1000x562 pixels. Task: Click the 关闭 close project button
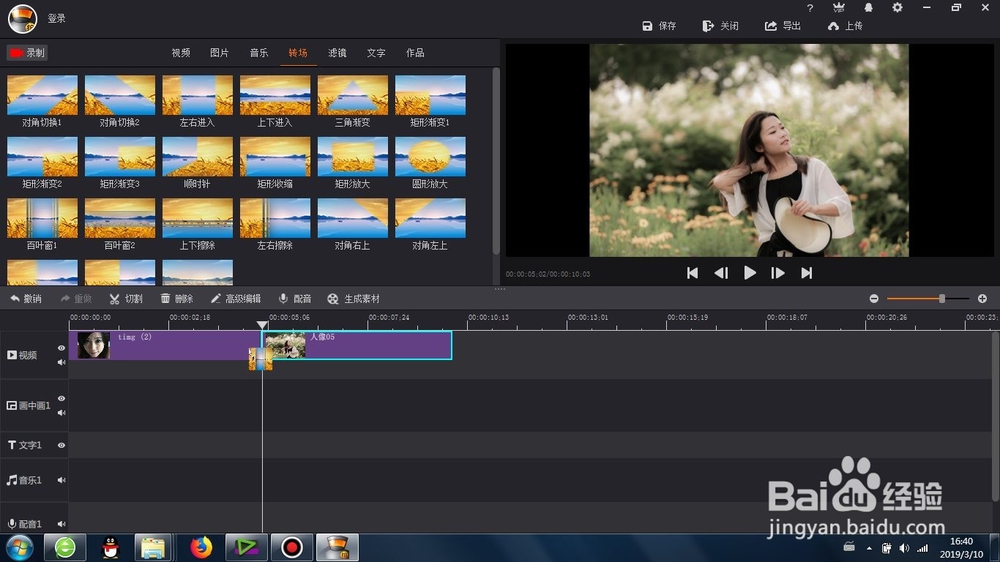(x=721, y=26)
